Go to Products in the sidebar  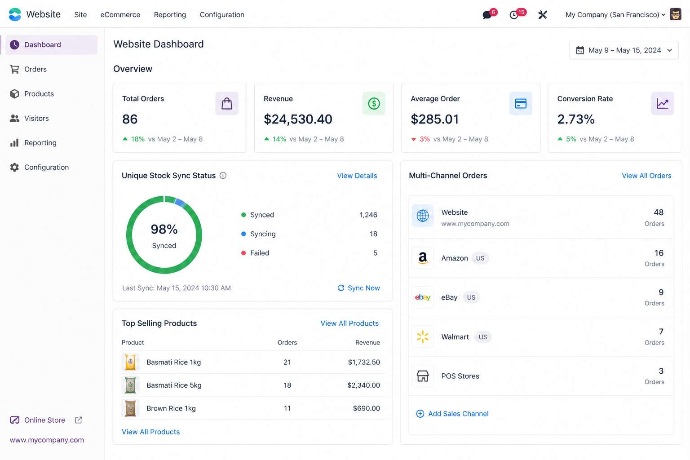coord(39,94)
